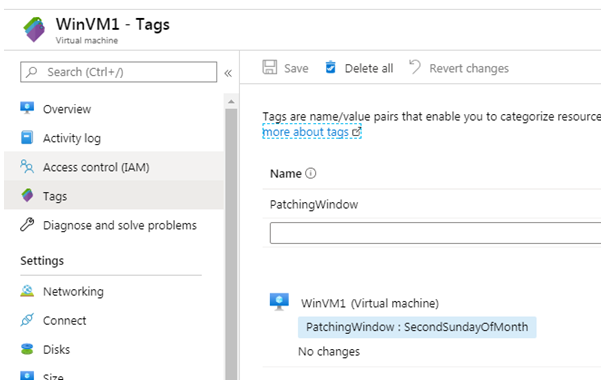Click the Overview monitor icon in sidebar

[x=27, y=108]
